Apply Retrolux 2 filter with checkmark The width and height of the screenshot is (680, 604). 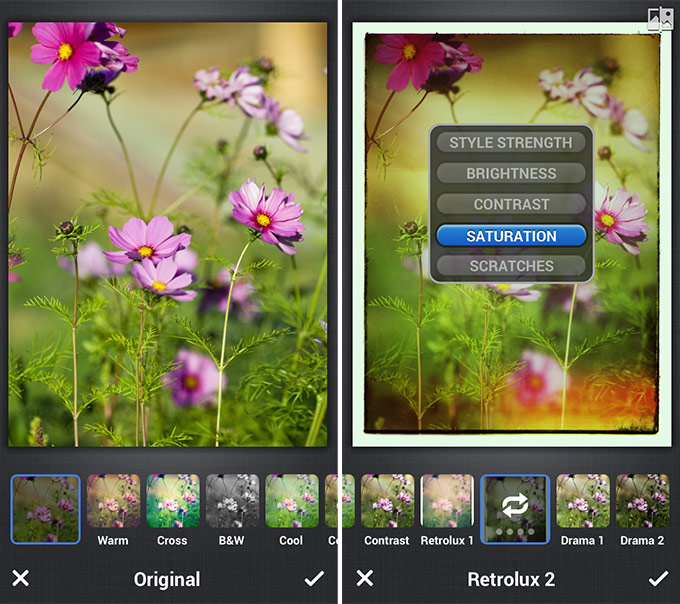click(657, 578)
